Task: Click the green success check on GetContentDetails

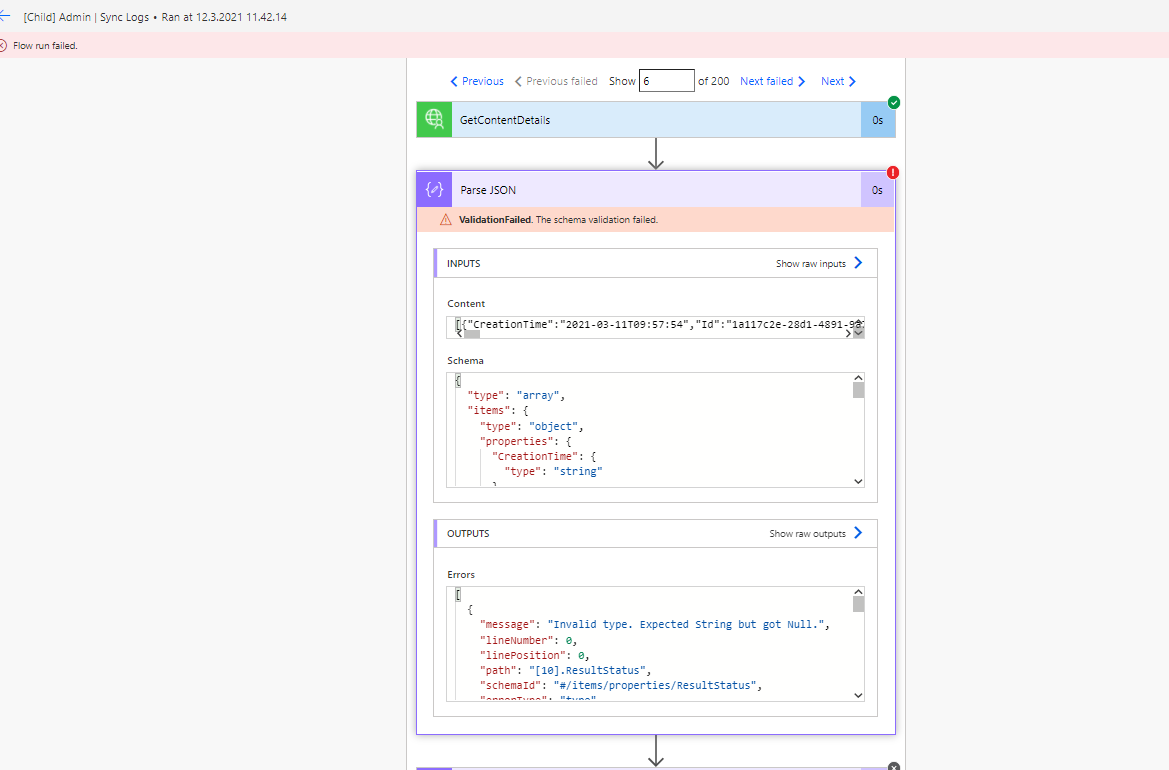Action: click(893, 102)
